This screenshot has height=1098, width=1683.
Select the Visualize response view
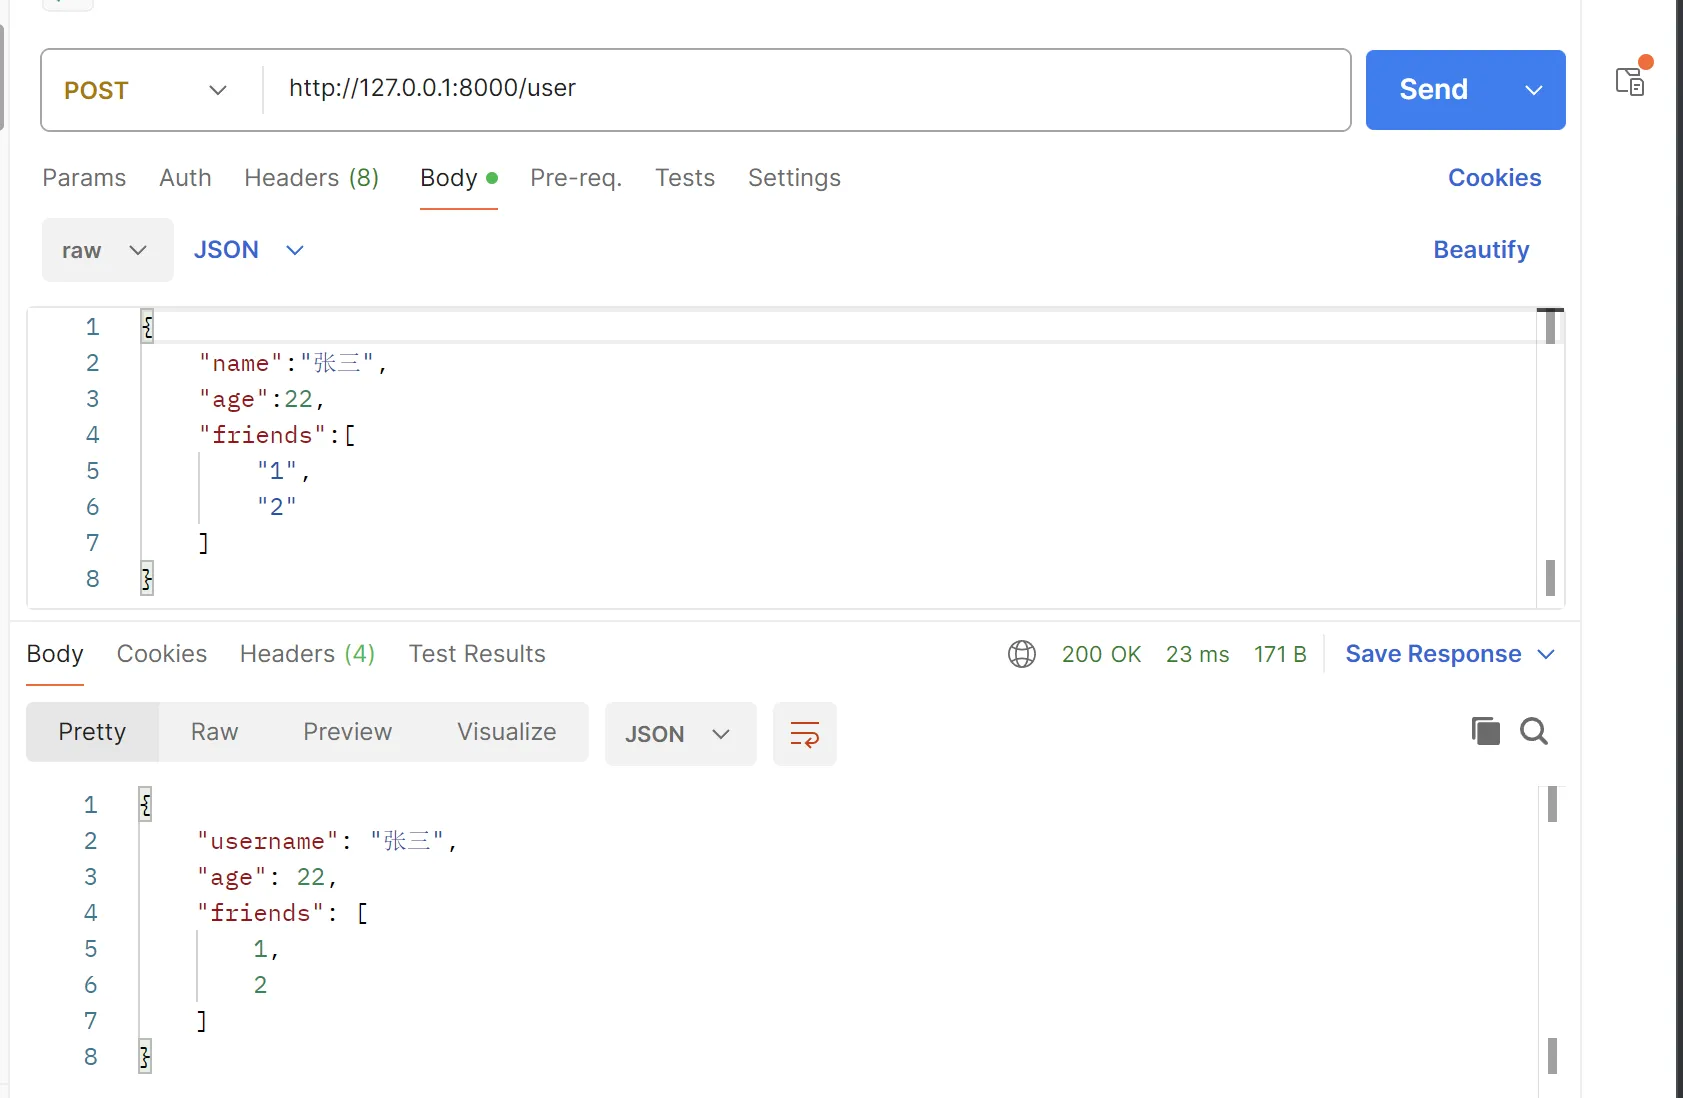[x=506, y=732]
